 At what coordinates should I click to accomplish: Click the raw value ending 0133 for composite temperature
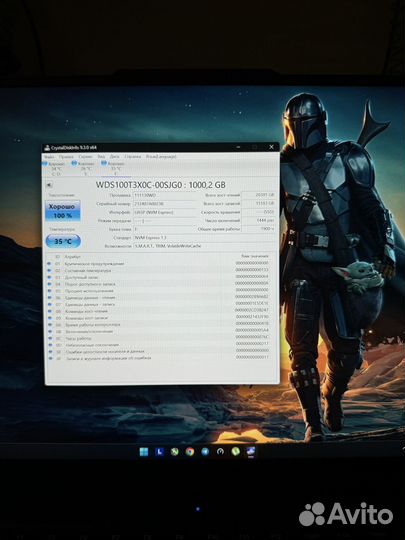click(252, 270)
